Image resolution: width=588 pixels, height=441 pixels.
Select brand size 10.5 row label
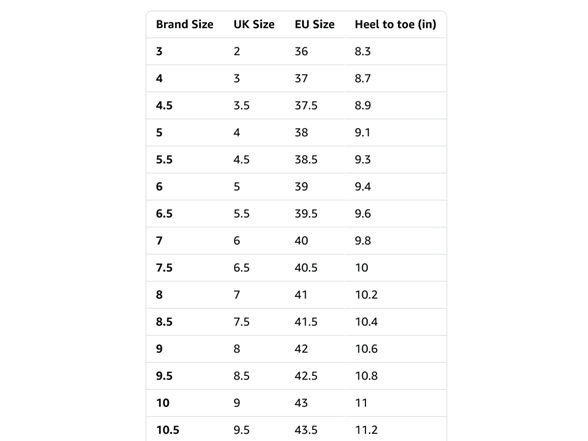coord(168,429)
